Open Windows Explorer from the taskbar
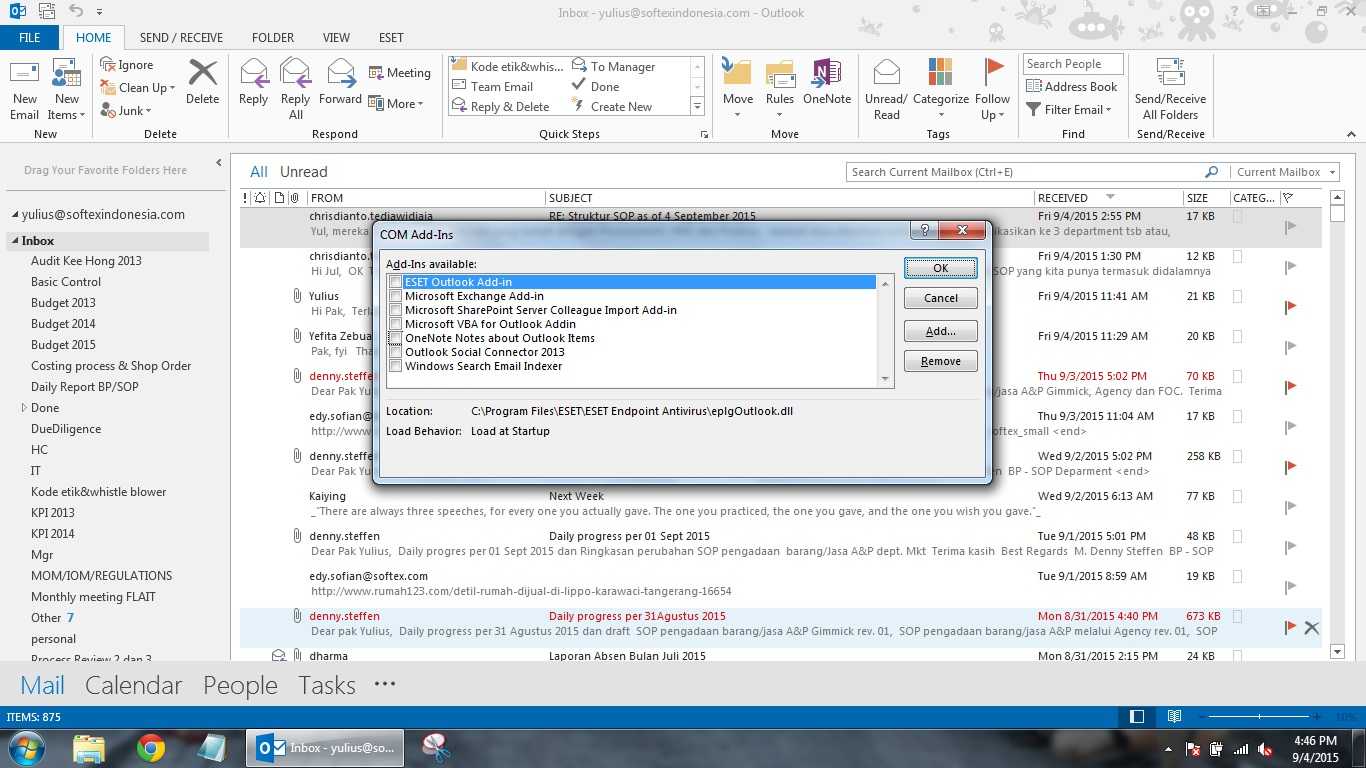This screenshot has height=768, width=1366. tap(89, 747)
